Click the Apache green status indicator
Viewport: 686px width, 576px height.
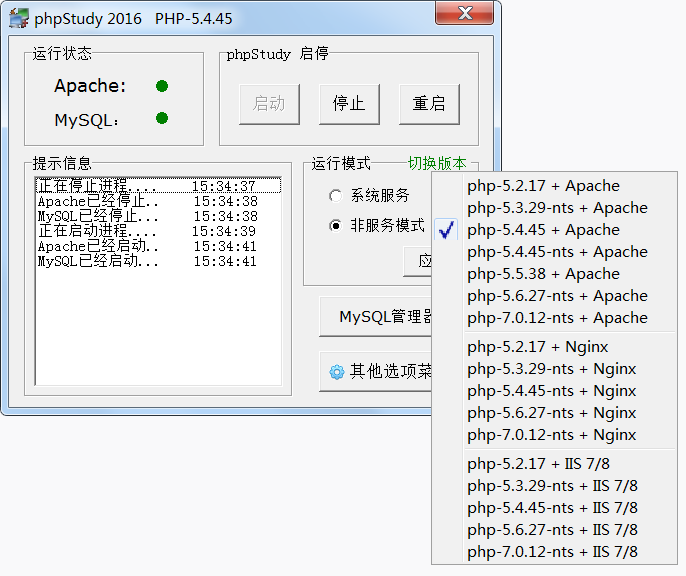pos(162,86)
